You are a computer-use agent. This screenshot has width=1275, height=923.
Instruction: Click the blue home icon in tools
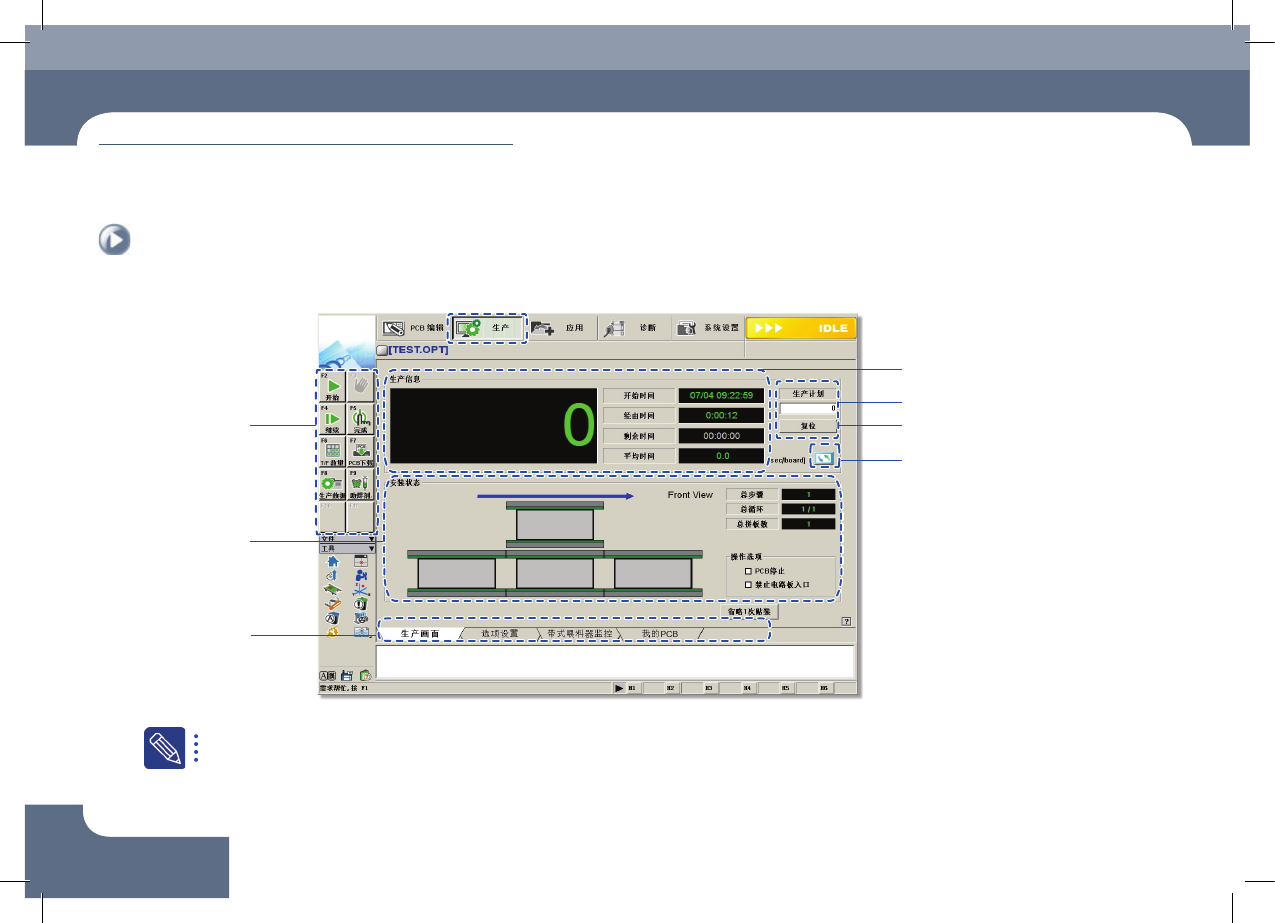(x=334, y=561)
